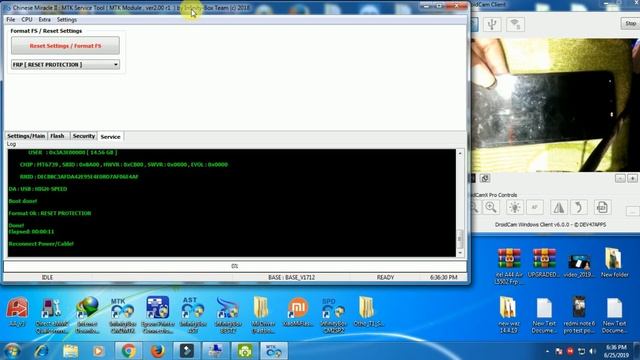Open Internet Download Manager desktop shortcut

(87, 316)
